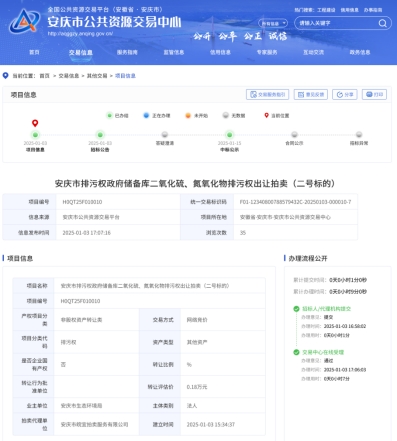
Task: Click the search magnifier icon
Action: [x=382, y=23]
